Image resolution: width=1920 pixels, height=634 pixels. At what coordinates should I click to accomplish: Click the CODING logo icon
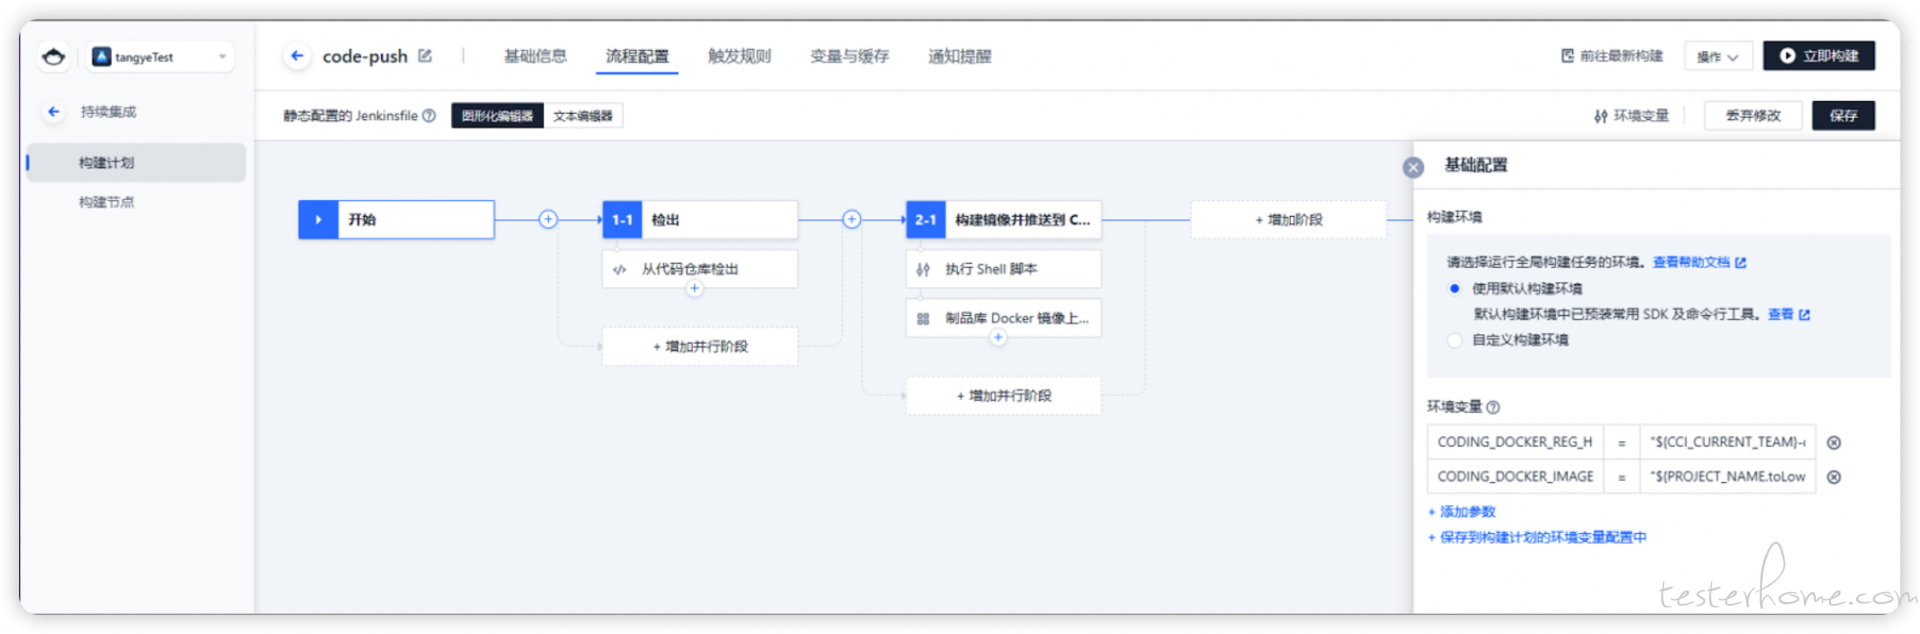(54, 57)
